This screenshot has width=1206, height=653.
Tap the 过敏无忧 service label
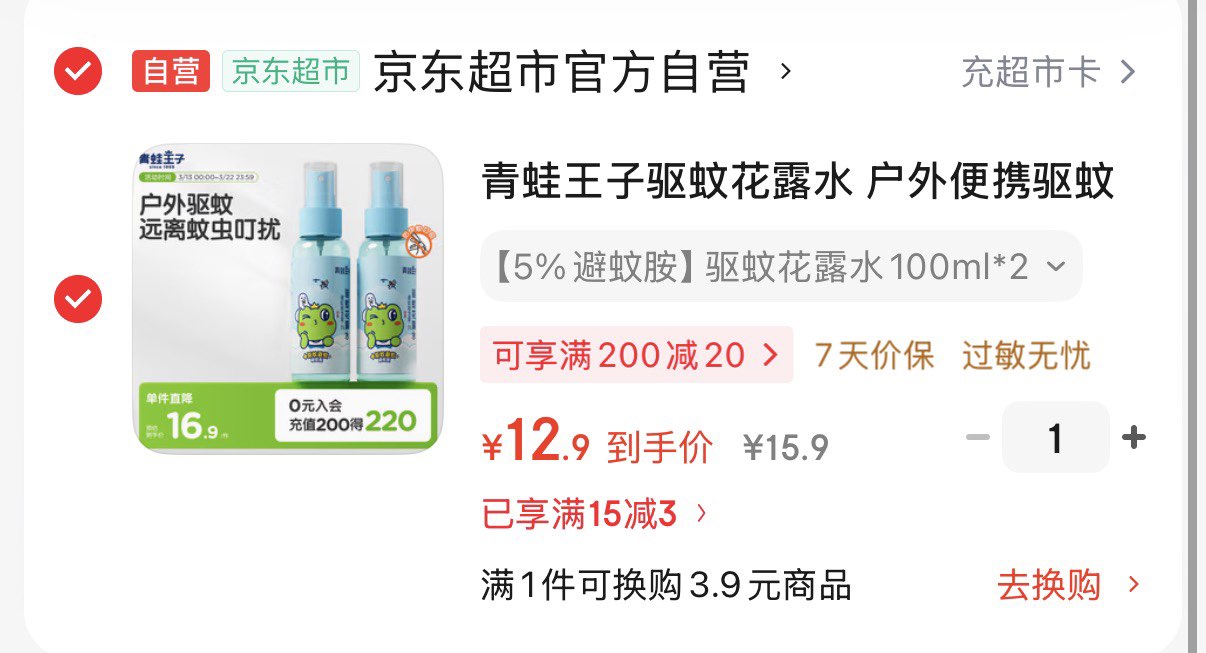pyautogui.click(x=1026, y=355)
